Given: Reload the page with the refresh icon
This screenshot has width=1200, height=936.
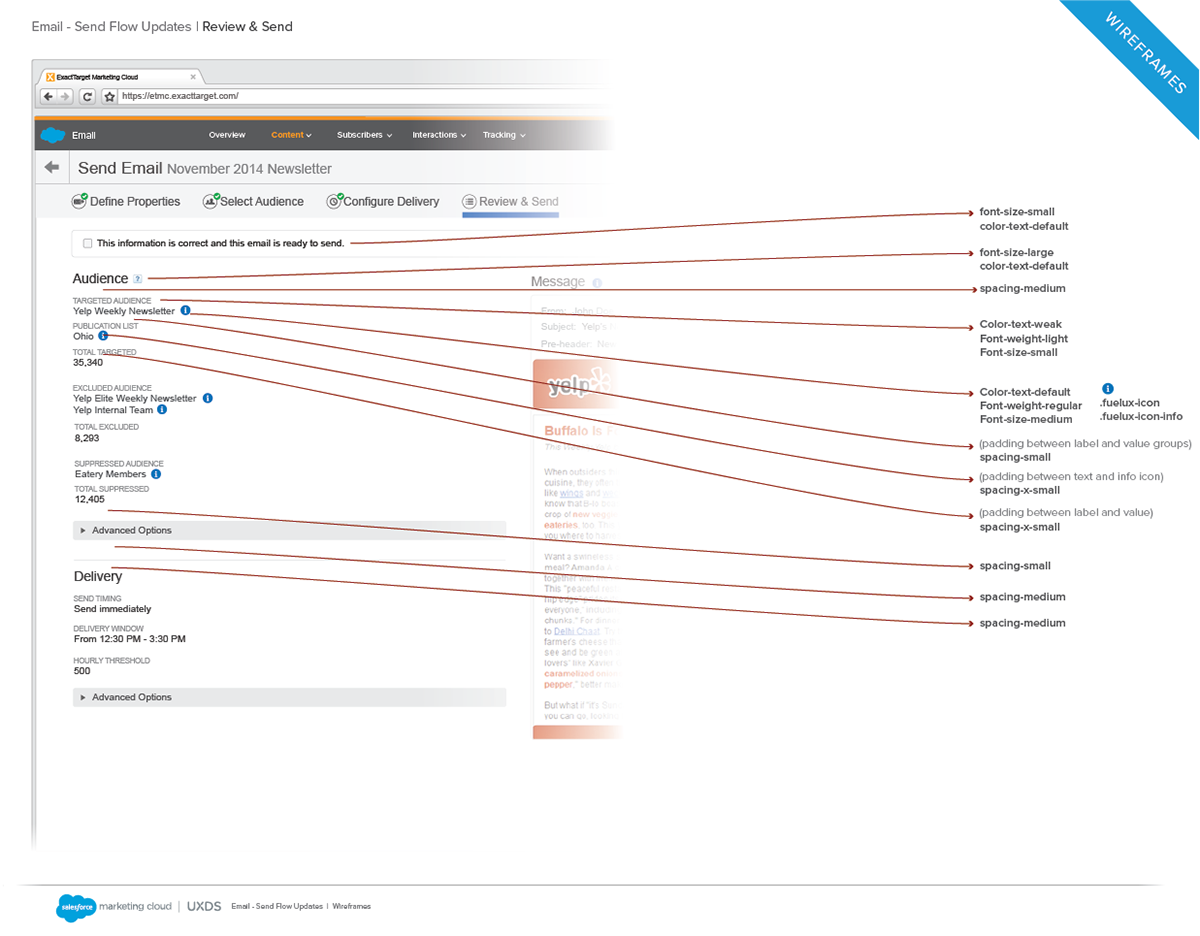Looking at the screenshot, I should click(x=87, y=96).
